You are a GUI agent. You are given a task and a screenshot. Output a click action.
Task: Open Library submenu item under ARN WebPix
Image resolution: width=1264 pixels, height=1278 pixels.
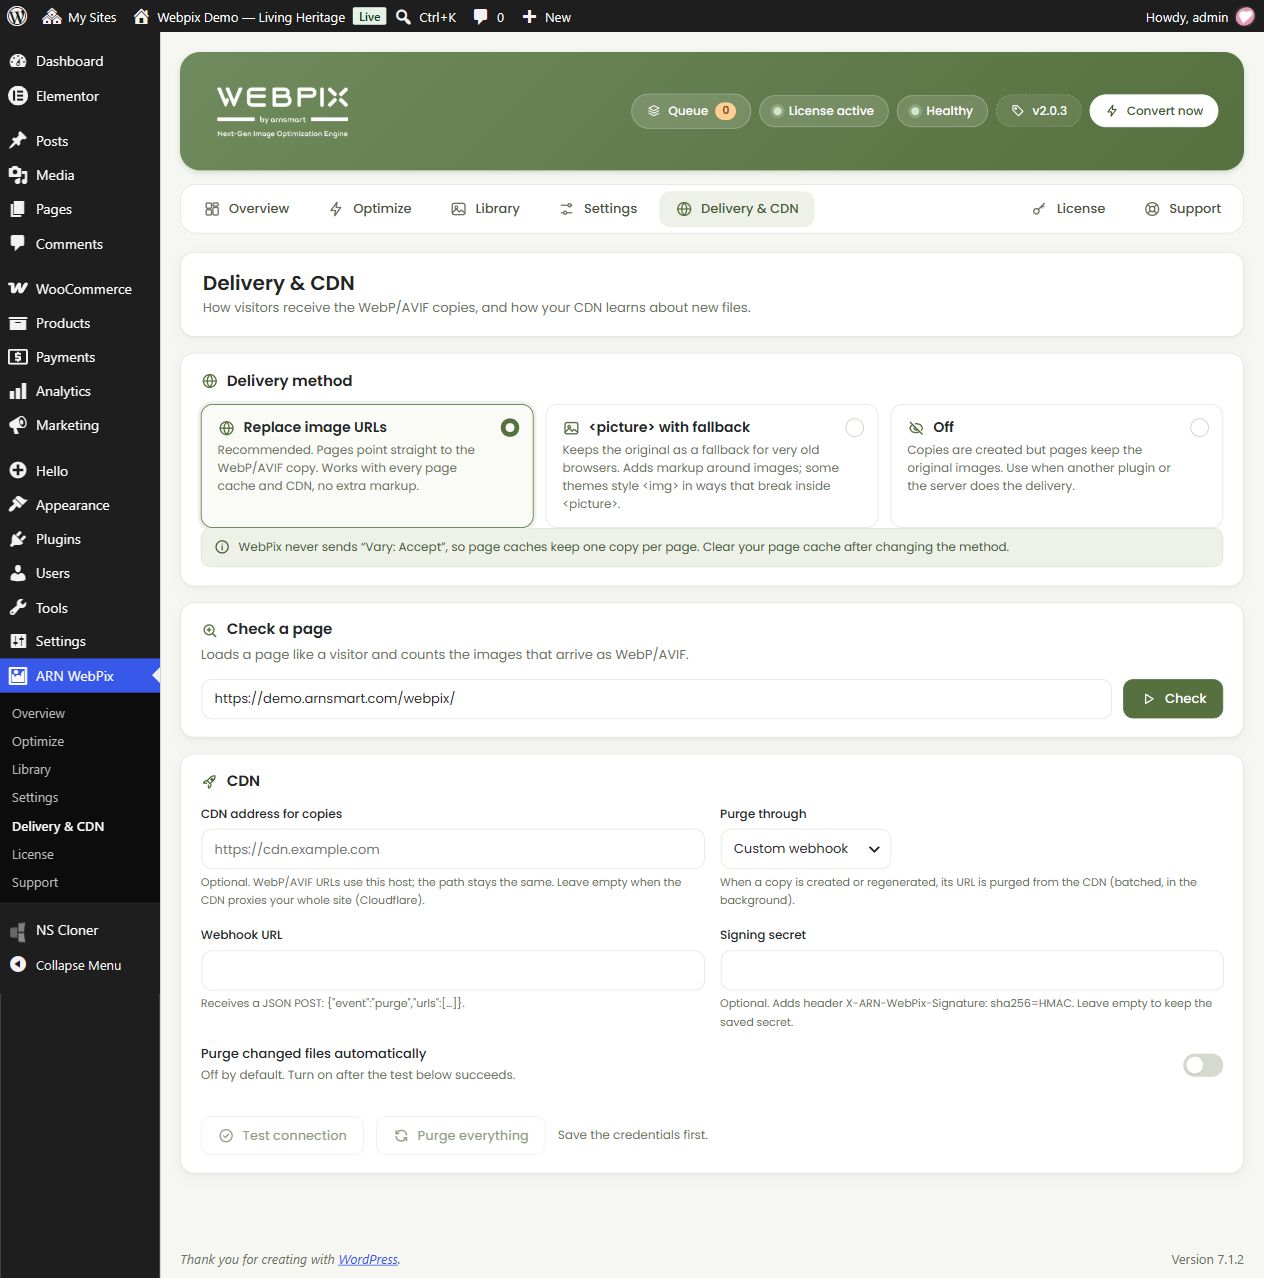pos(31,769)
